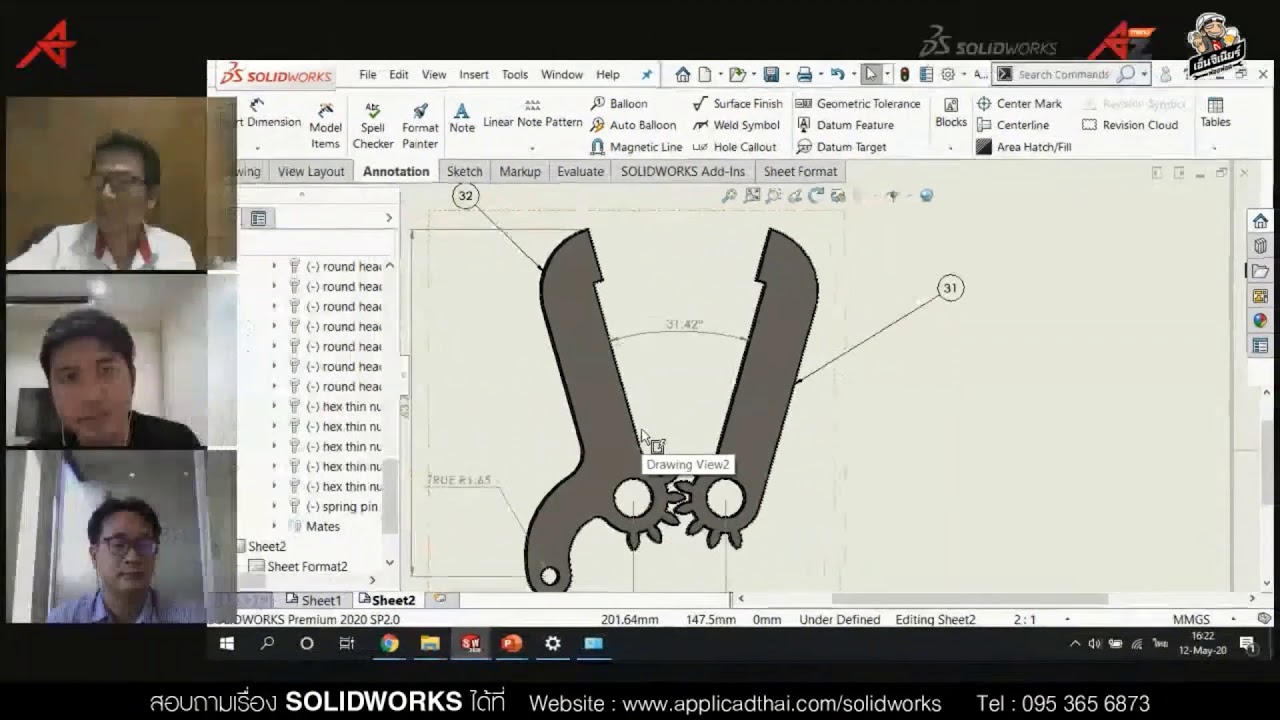Click the 31.42° angle dimension
1280x720 pixels.
[684, 325]
